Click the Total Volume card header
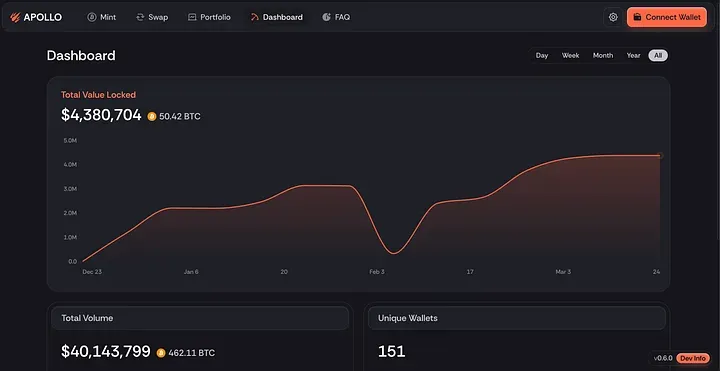Image resolution: width=720 pixels, height=371 pixels. 200,318
